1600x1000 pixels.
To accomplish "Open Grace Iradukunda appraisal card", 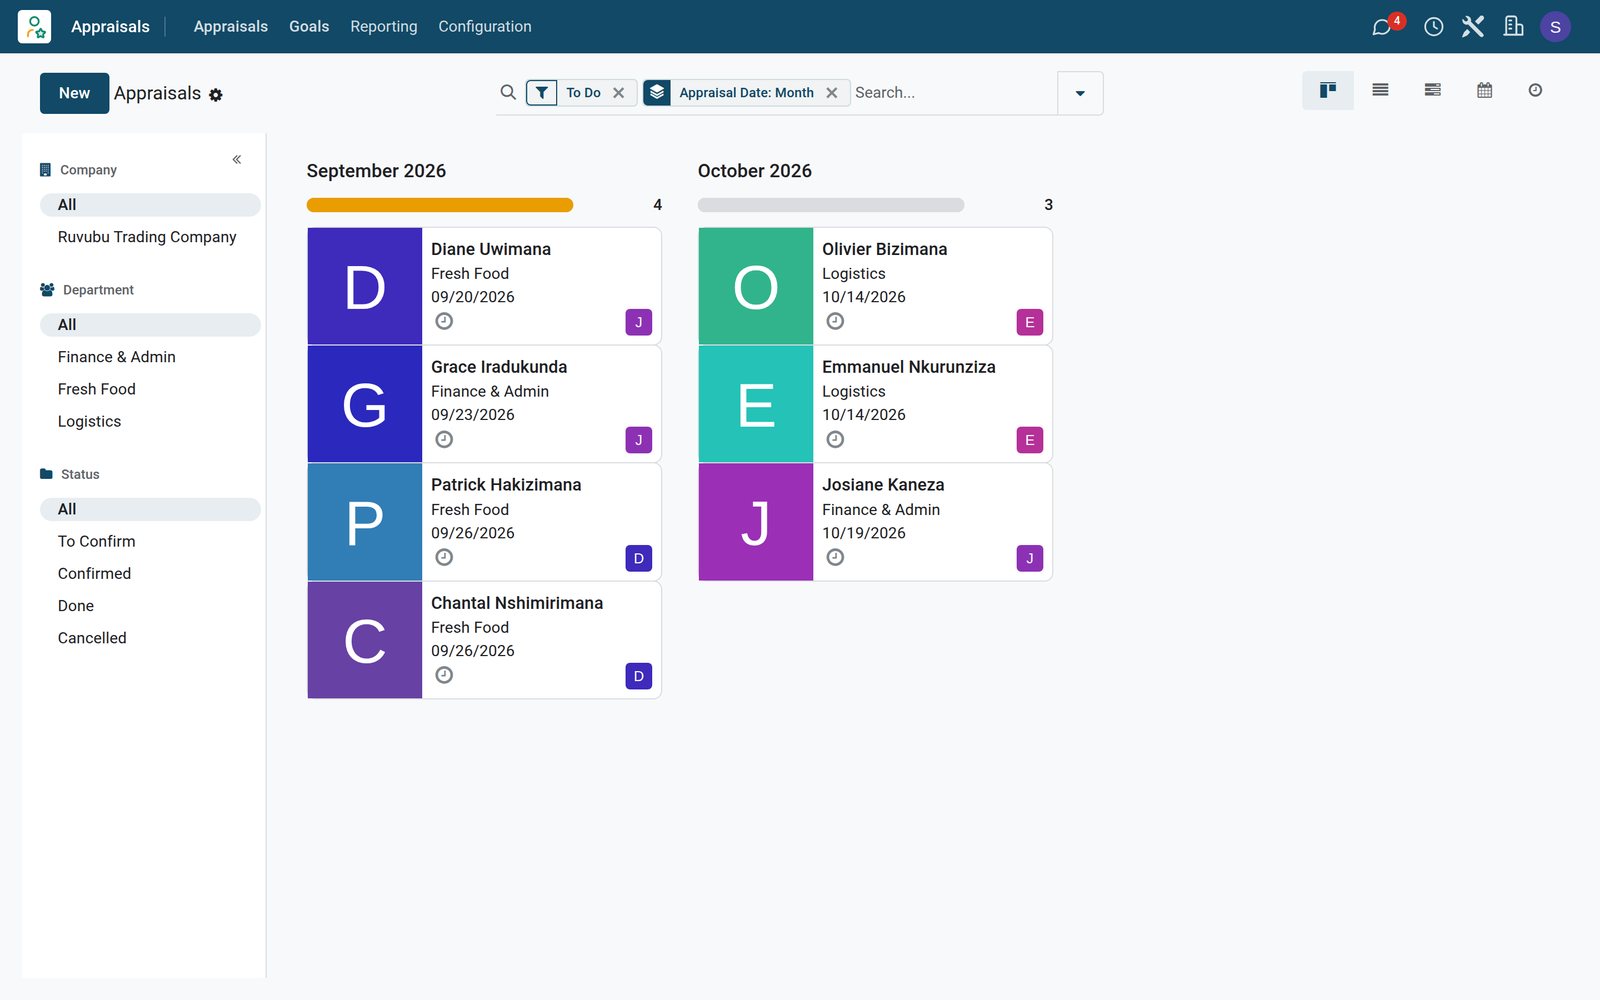I will tap(484, 404).
